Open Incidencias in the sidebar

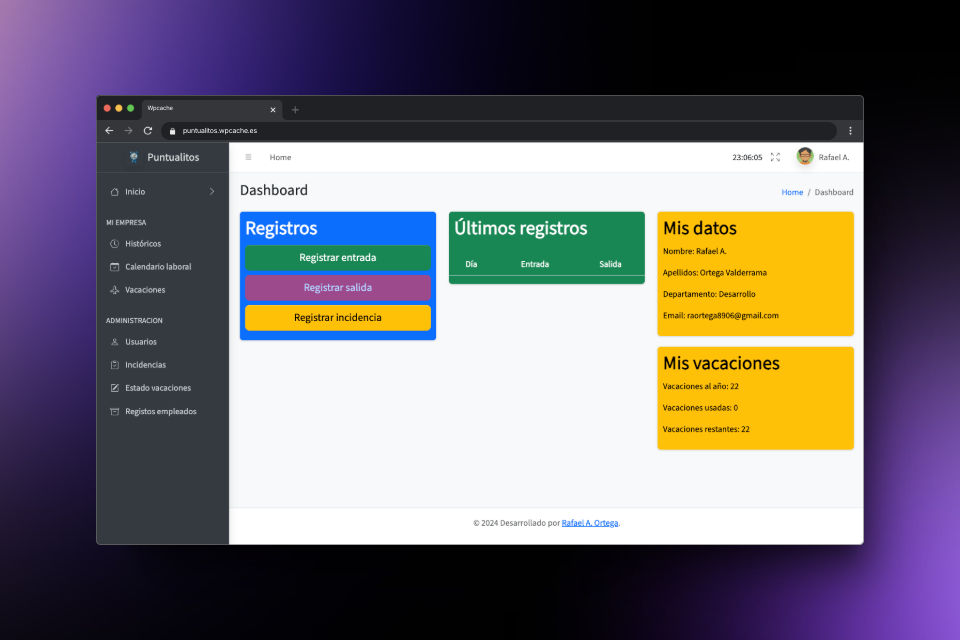[x=163, y=365]
